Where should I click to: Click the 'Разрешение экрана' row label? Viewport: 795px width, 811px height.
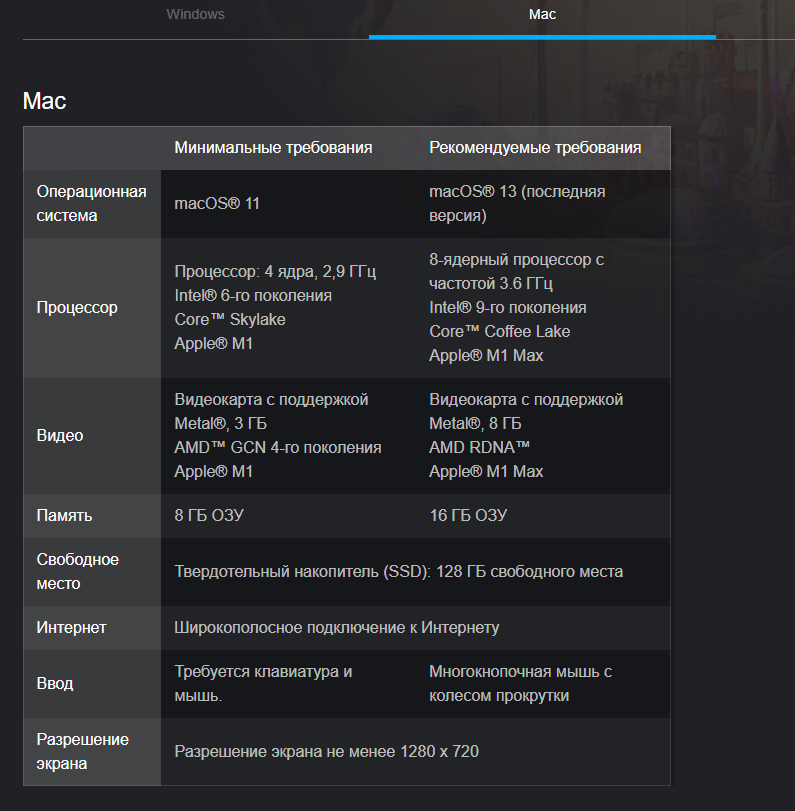[x=83, y=752]
